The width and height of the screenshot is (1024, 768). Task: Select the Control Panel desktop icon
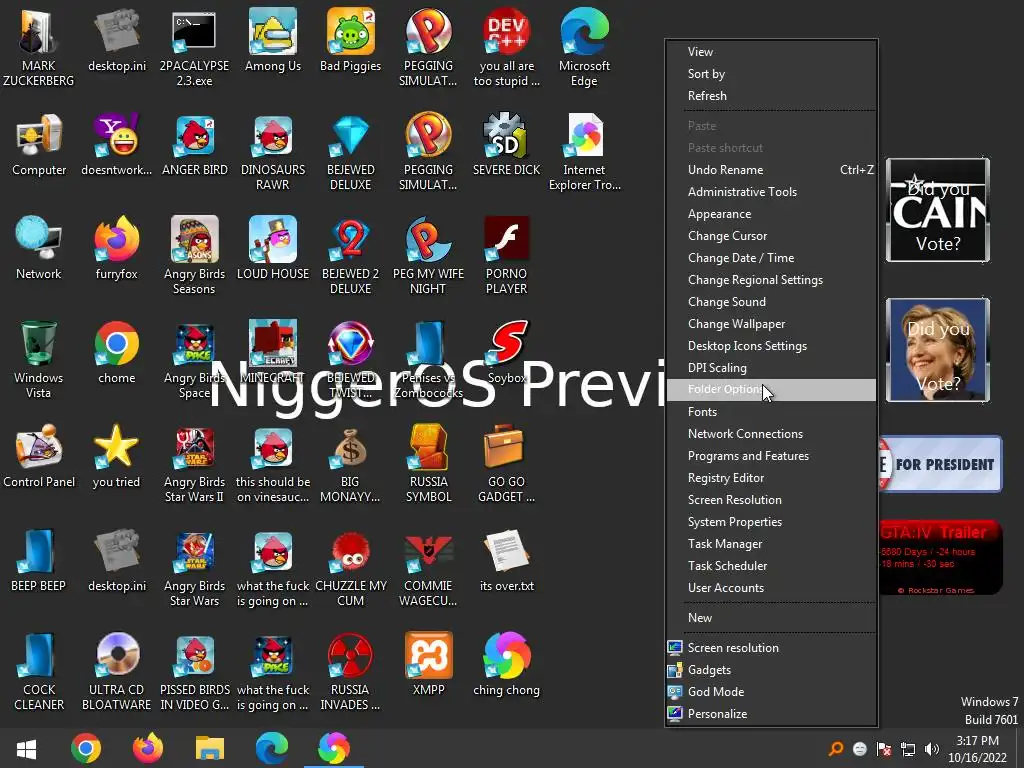[x=39, y=456]
